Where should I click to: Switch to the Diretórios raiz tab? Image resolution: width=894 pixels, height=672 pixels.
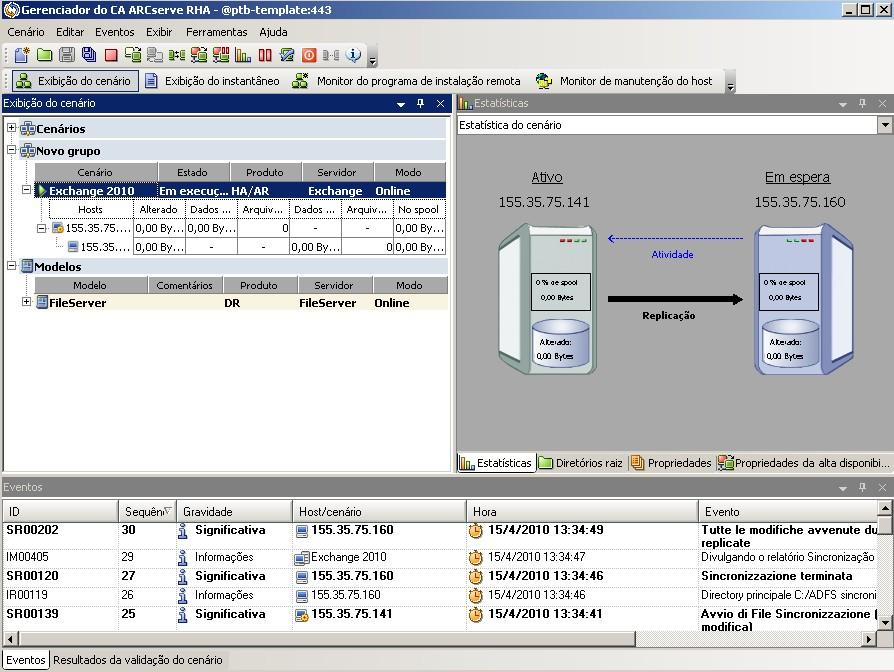580,463
